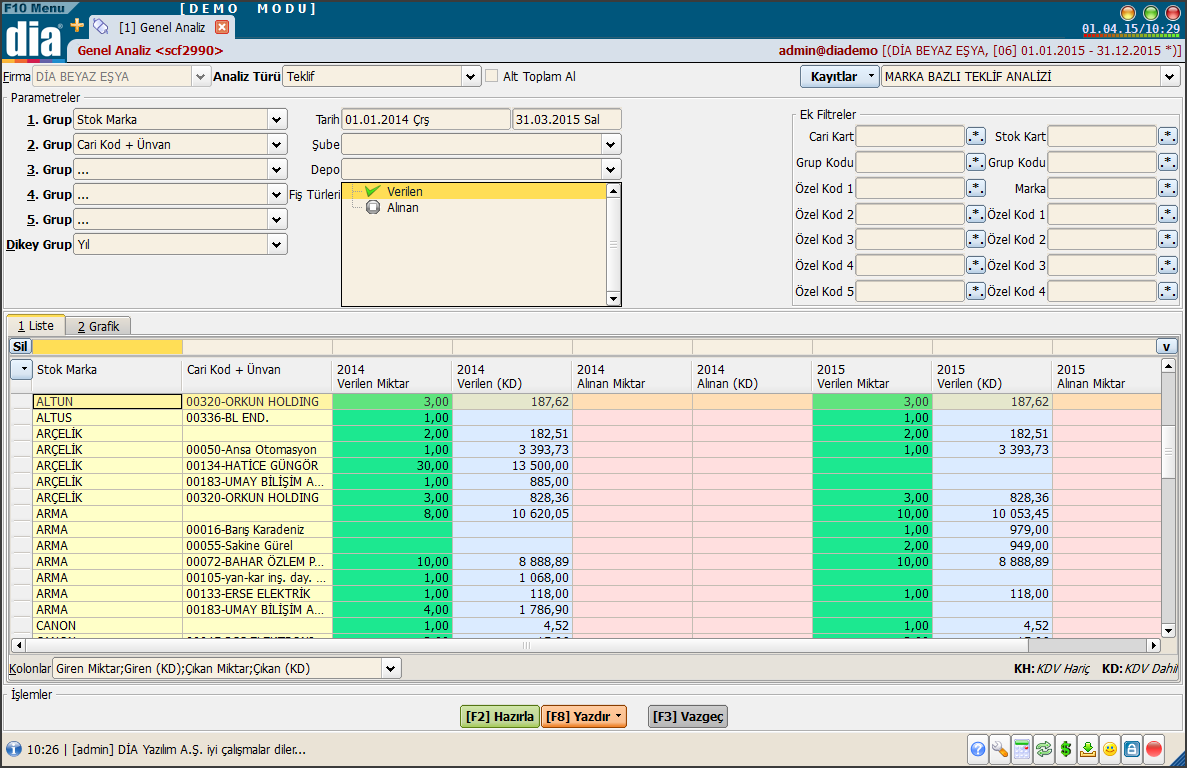Open the help question mark icon

click(978, 749)
